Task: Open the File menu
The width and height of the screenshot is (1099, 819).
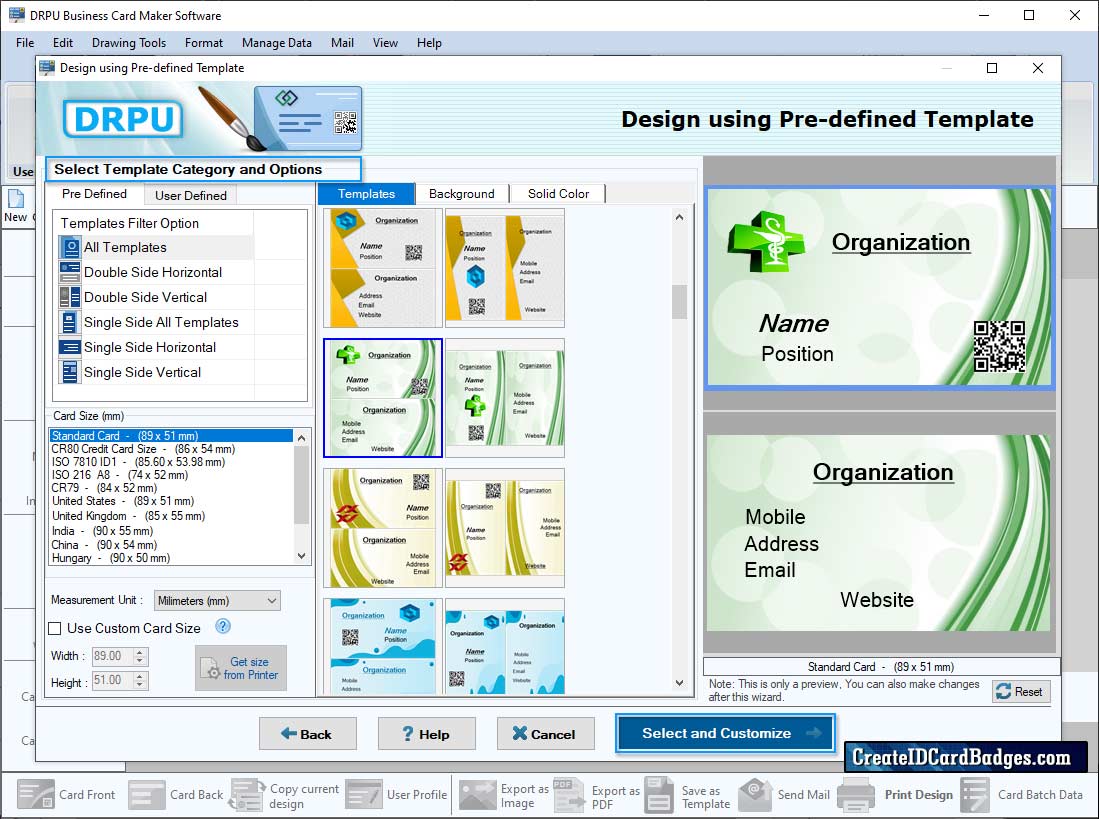Action: (25, 43)
